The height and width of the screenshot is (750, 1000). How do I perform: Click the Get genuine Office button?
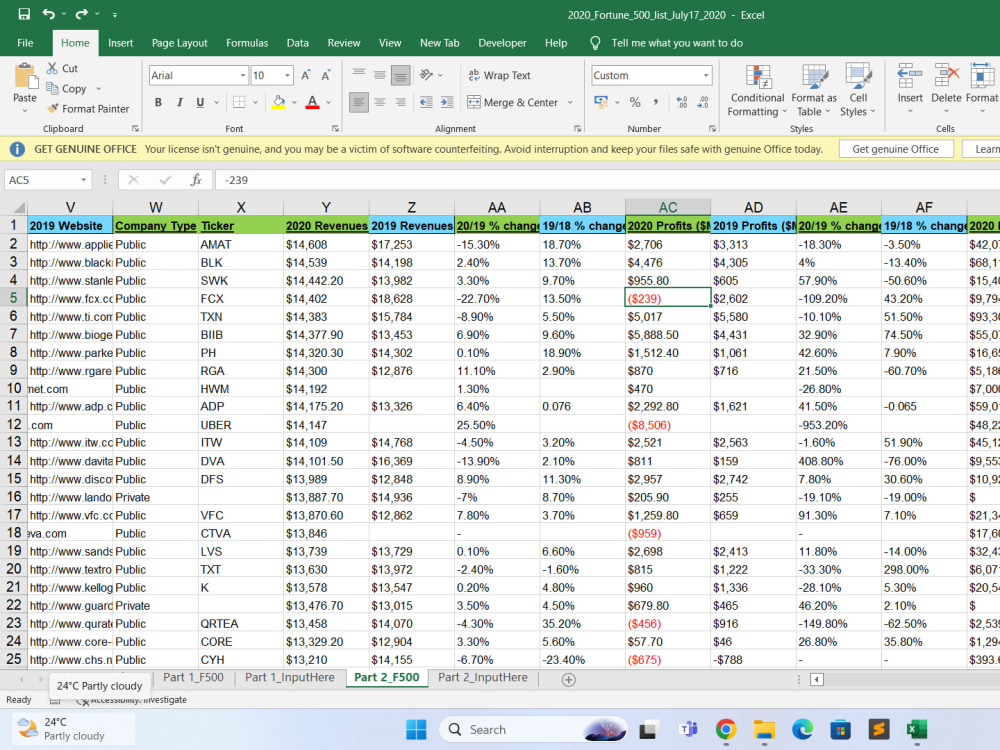pos(896,148)
